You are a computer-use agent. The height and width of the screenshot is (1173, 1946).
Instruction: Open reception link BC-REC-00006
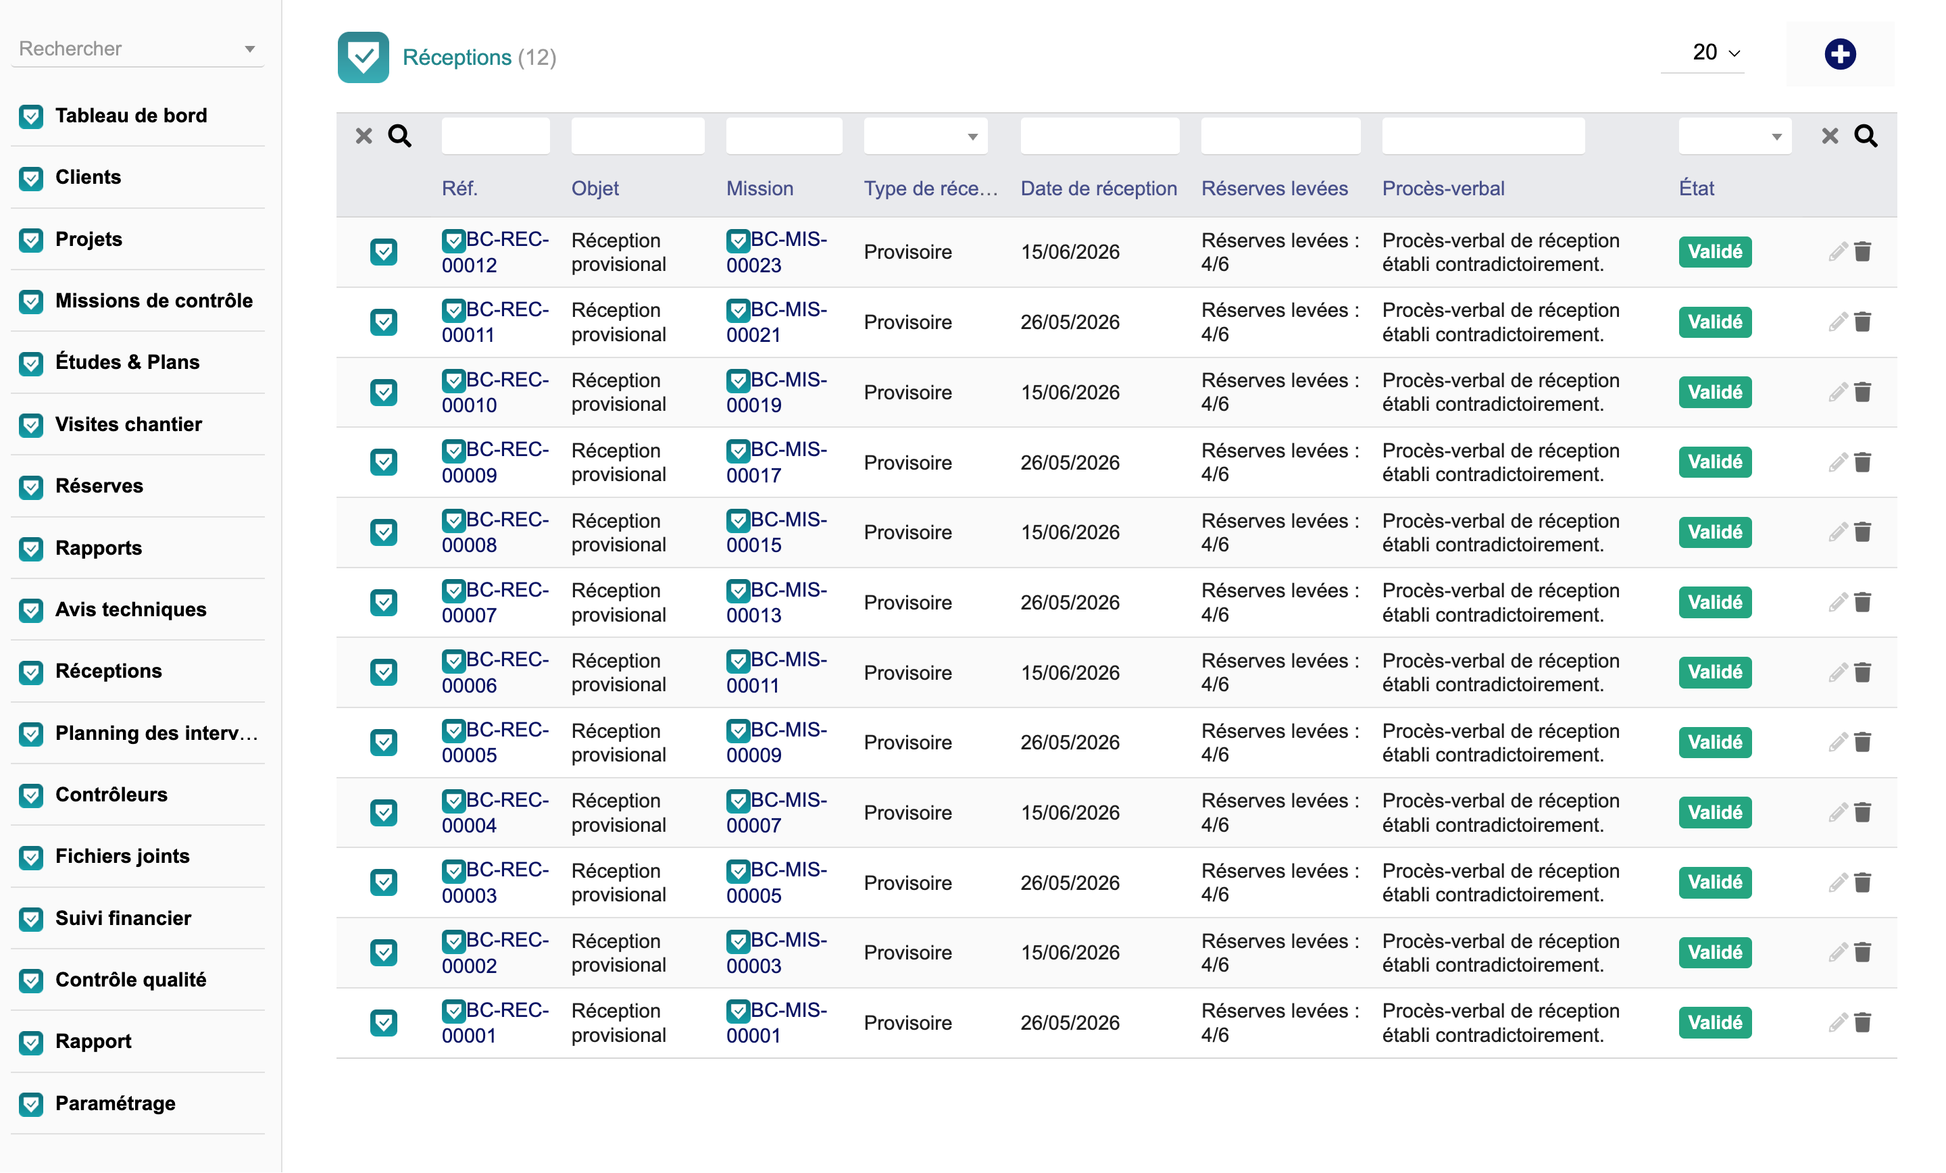point(496,672)
